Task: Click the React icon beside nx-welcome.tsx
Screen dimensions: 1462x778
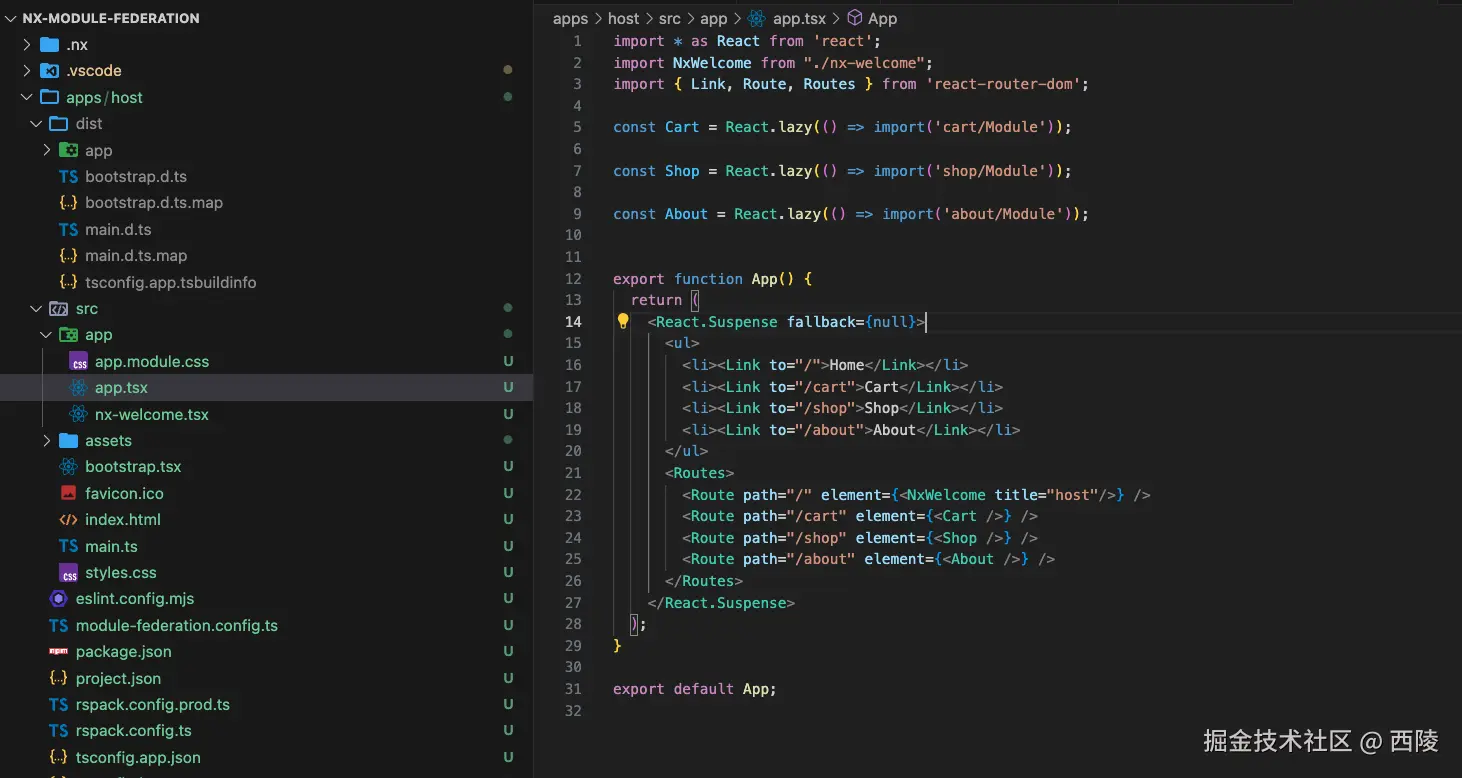Action: [78, 414]
